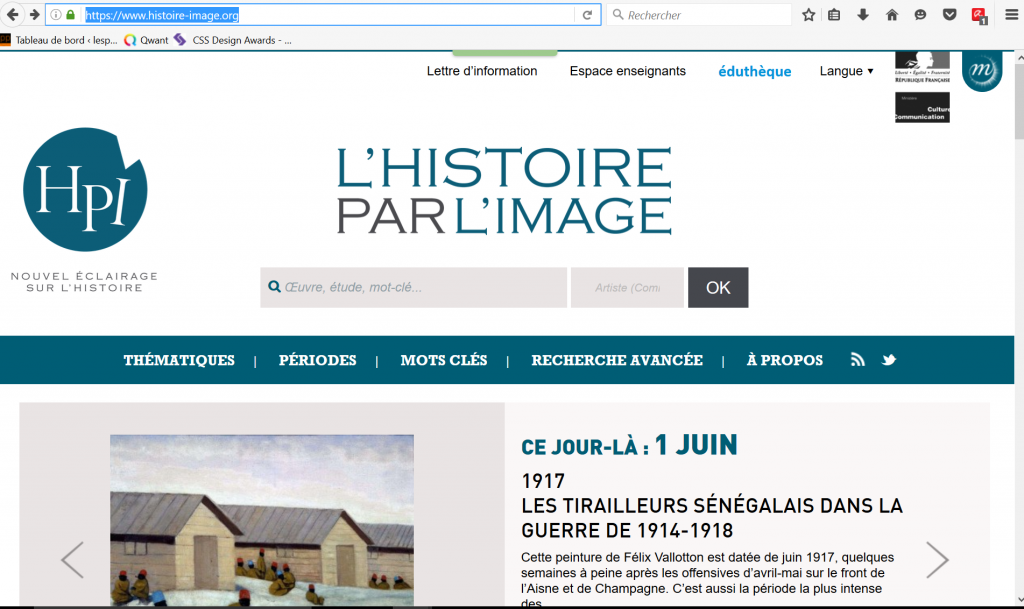Open the Avira extension with the red badge

pyautogui.click(x=976, y=15)
